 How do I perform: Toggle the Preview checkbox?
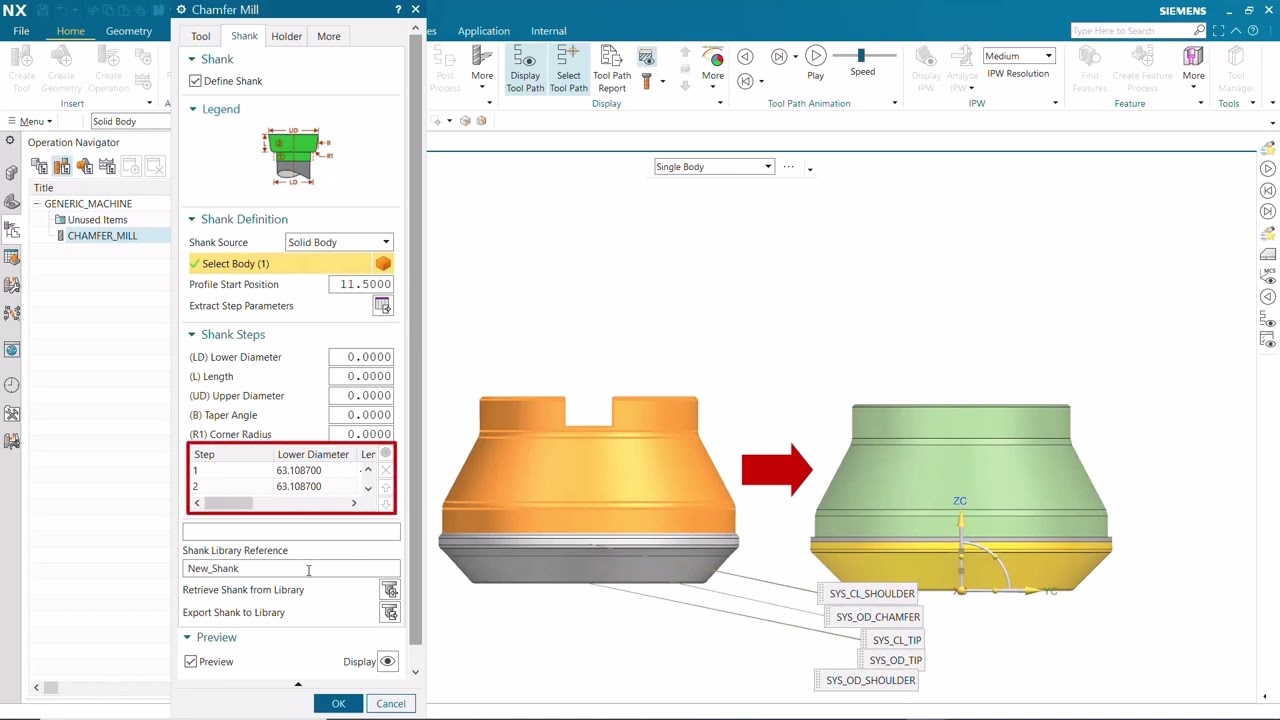(191, 662)
